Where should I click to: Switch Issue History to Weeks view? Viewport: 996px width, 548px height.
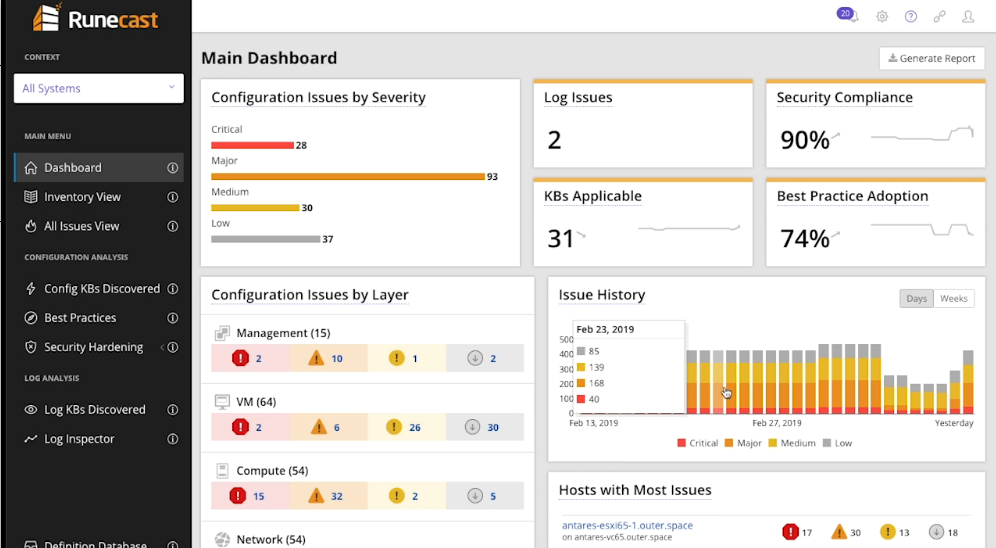click(x=953, y=298)
